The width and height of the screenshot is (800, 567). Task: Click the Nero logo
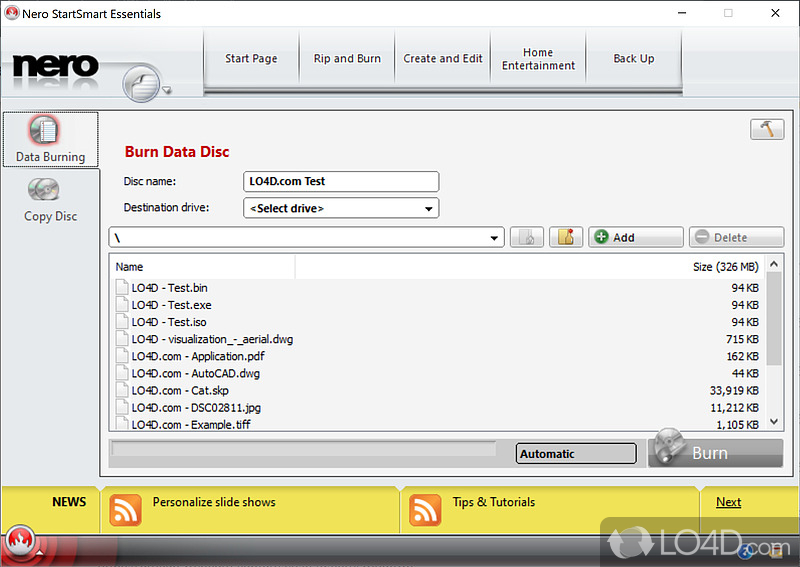click(55, 66)
